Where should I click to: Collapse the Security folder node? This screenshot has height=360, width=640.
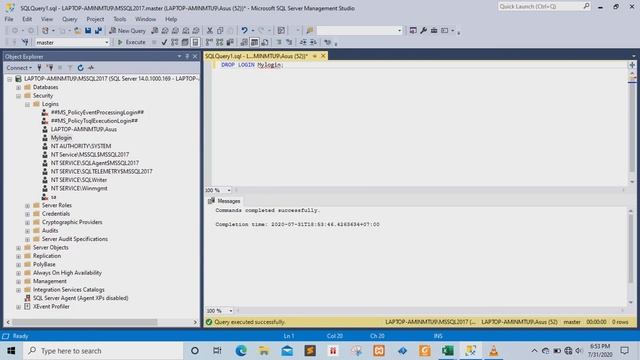click(18, 96)
